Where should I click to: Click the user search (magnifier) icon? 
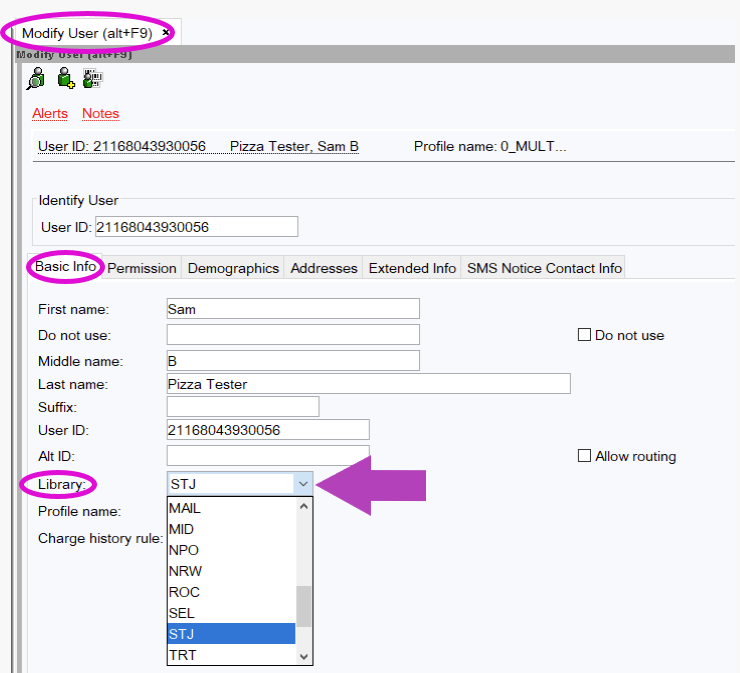point(35,78)
